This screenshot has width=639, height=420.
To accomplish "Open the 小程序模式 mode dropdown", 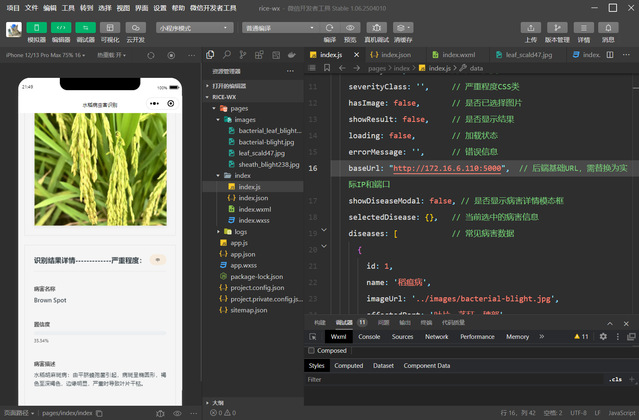I will click(195, 28).
